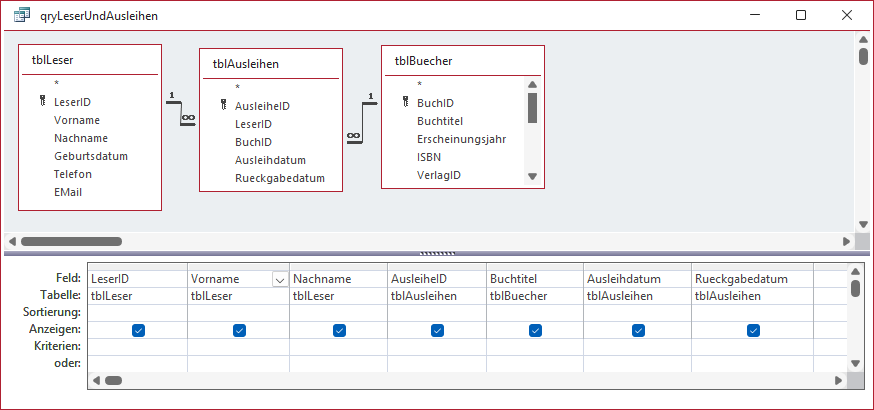Select the Geburtsdatum field in tblLeser
The height and width of the screenshot is (410, 874).
[x=91, y=156]
